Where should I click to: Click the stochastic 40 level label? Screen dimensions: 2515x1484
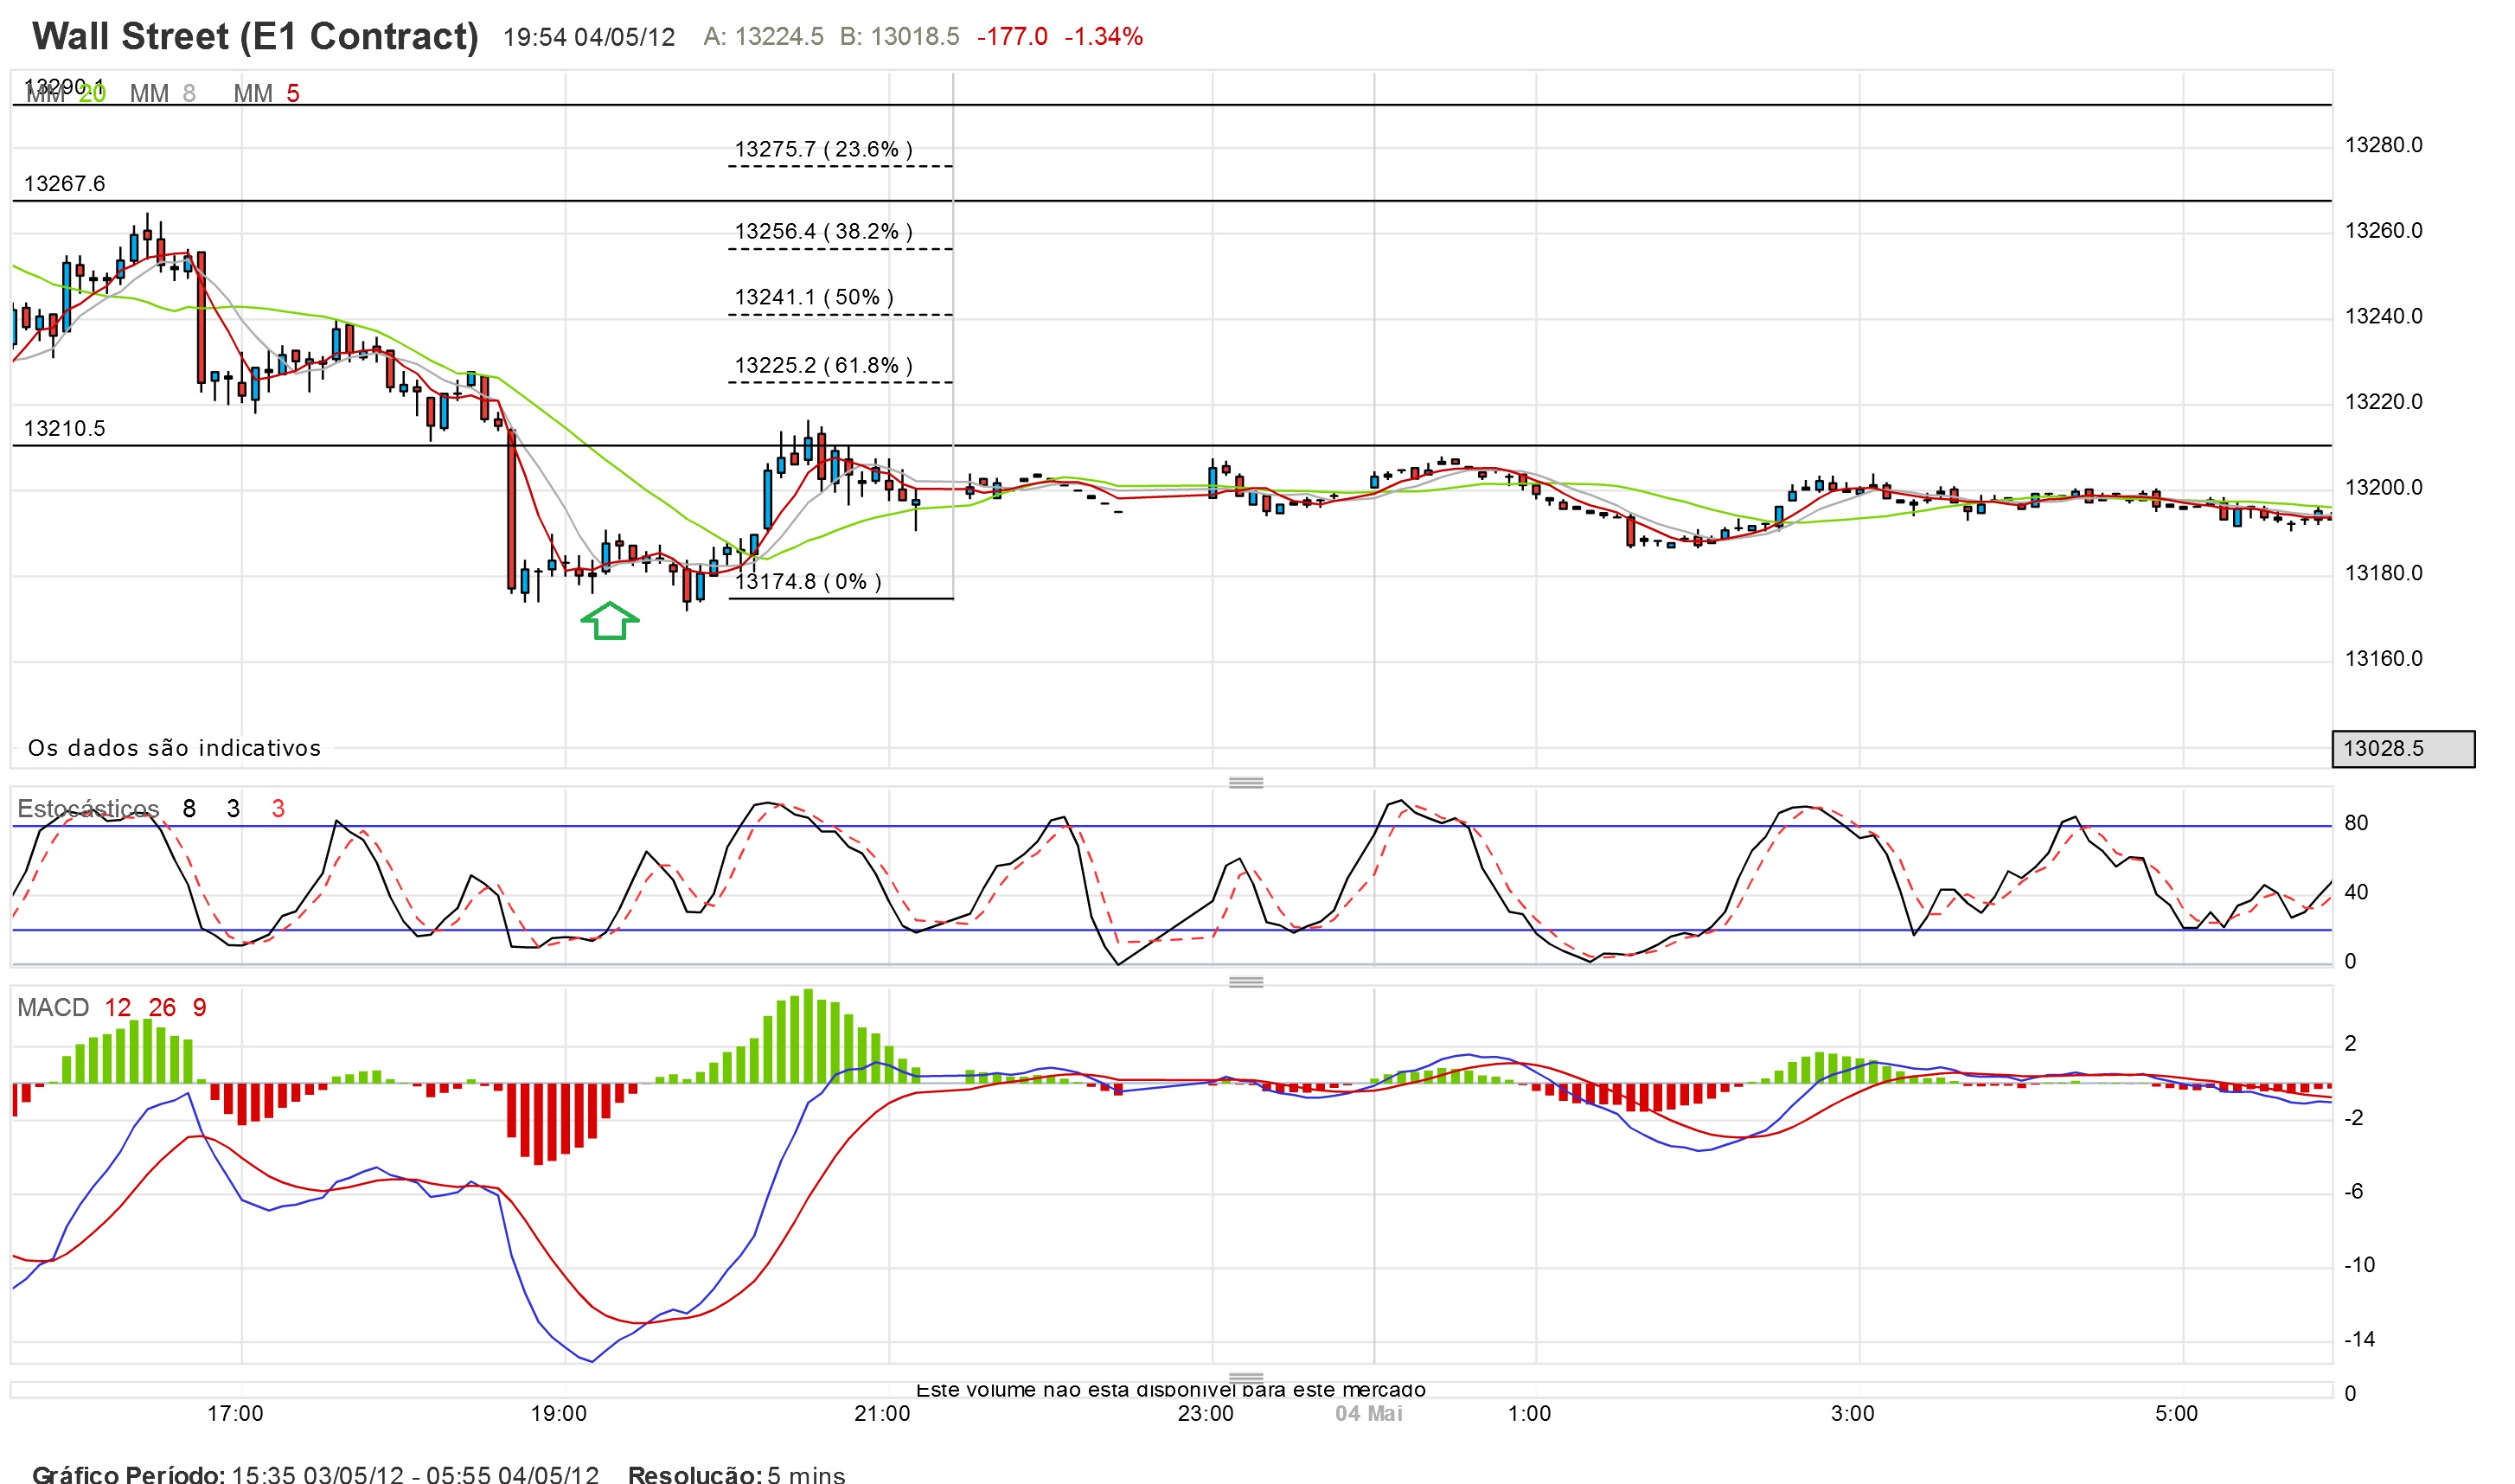(x=2357, y=893)
